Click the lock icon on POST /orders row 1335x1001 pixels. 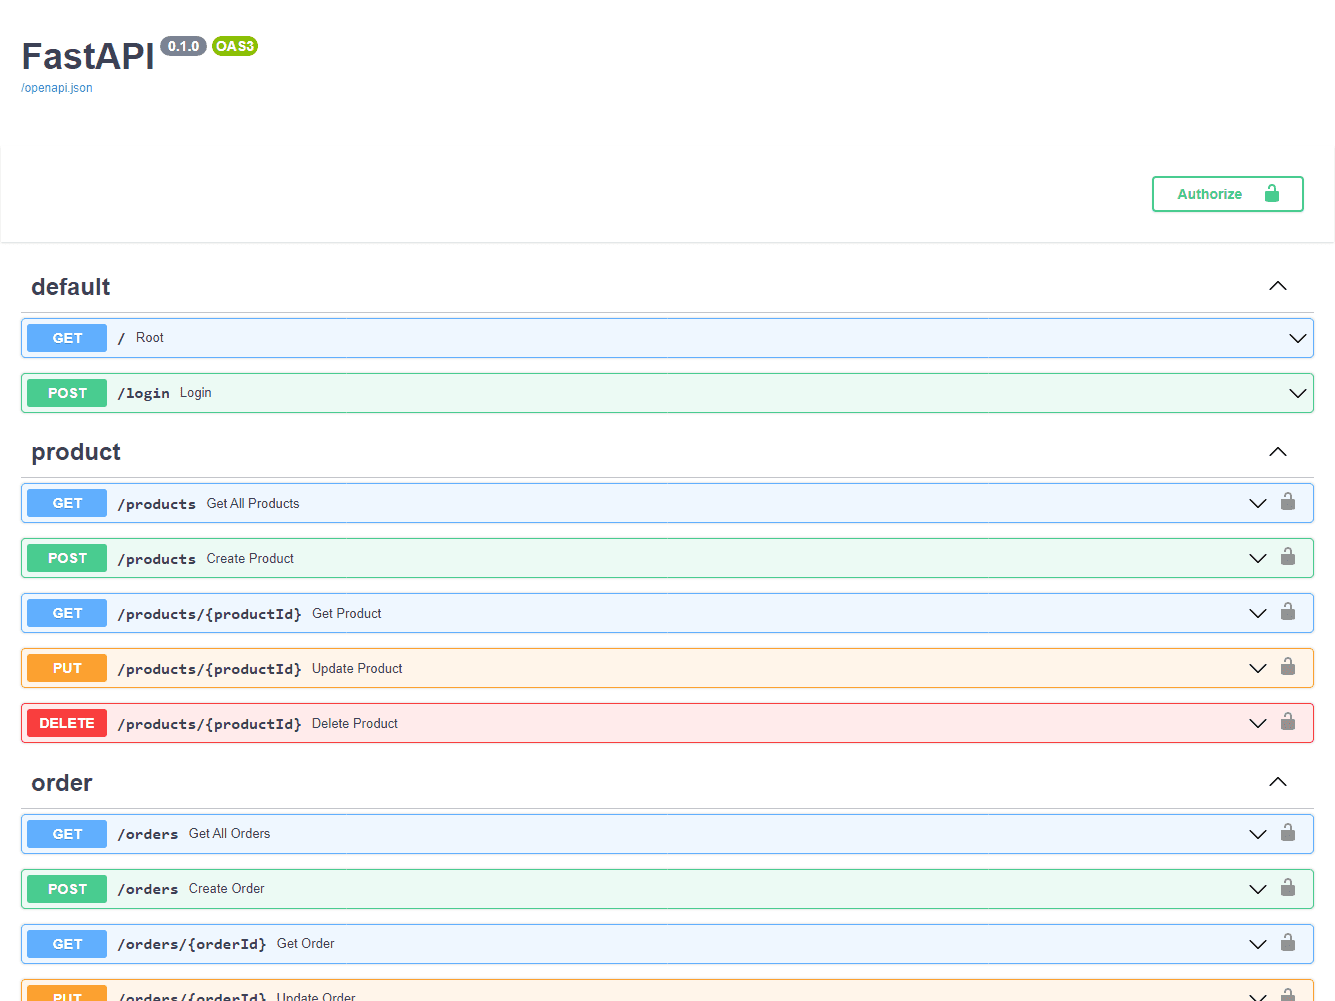coord(1288,888)
